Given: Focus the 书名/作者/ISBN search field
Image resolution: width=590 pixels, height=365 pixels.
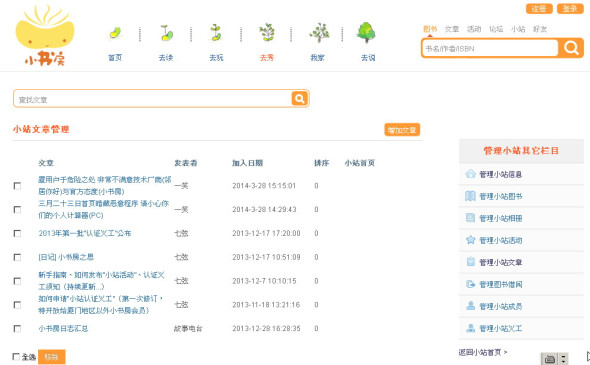Looking at the screenshot, I should click(490, 48).
